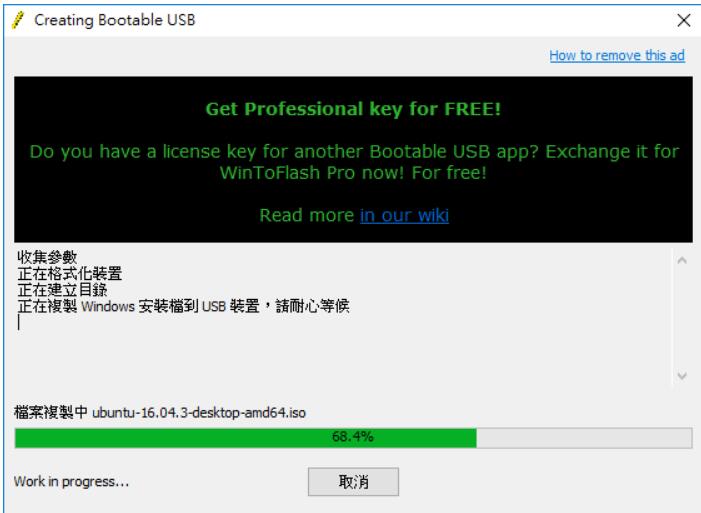Click the WinToFlash pencil icon in title bar
701x513 pixels.
tap(17, 21)
